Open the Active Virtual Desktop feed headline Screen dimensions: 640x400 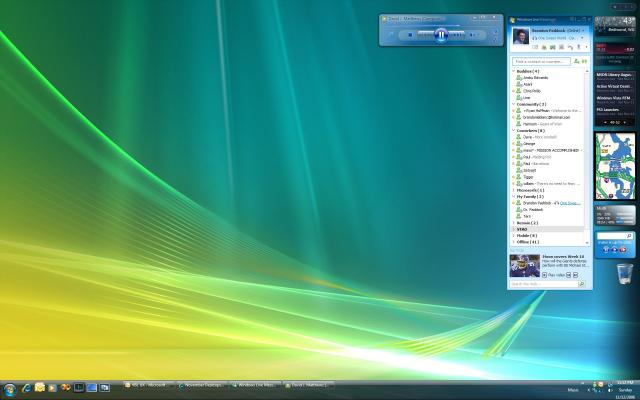[x=615, y=88]
